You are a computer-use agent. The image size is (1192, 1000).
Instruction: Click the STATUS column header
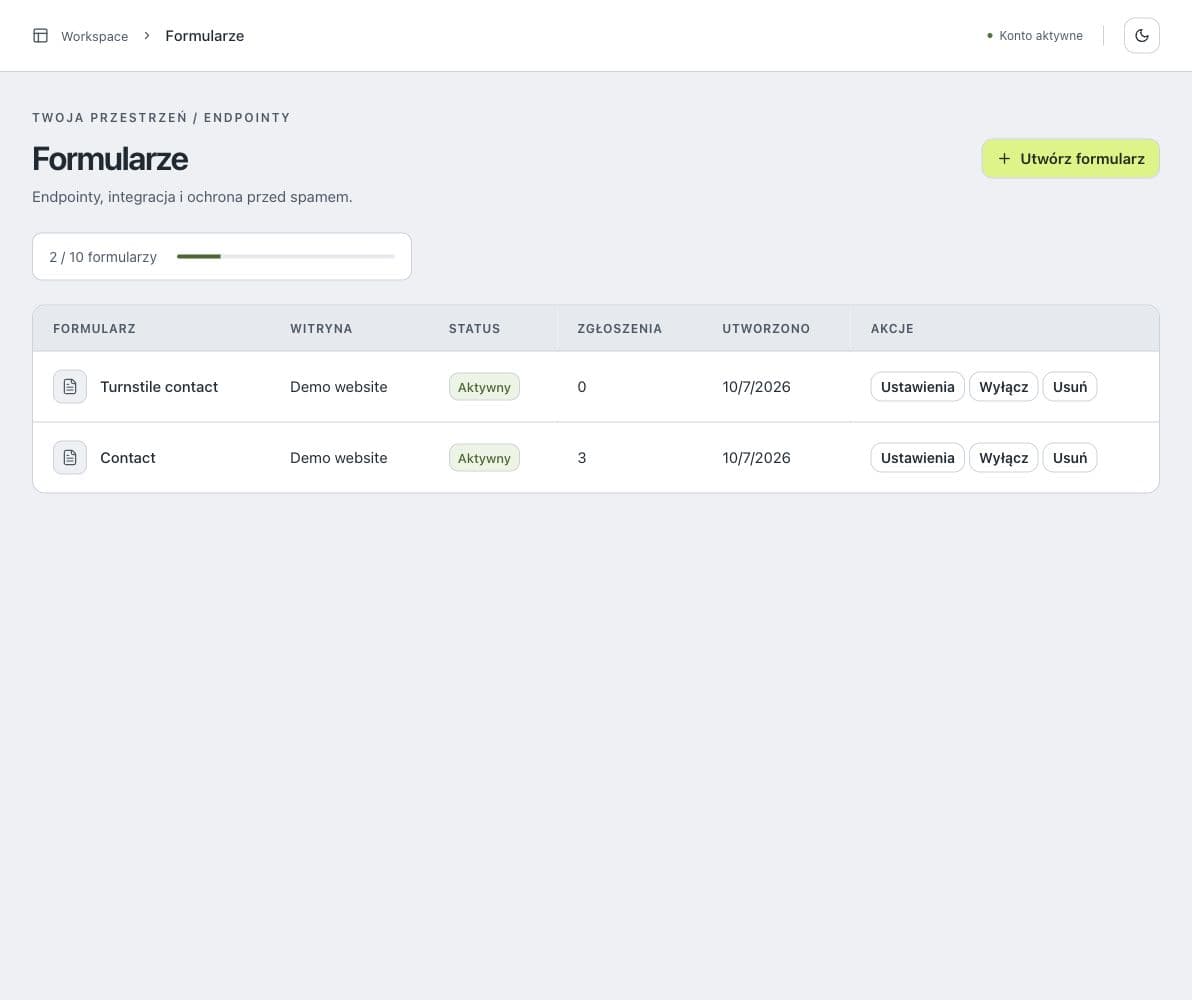tap(474, 329)
